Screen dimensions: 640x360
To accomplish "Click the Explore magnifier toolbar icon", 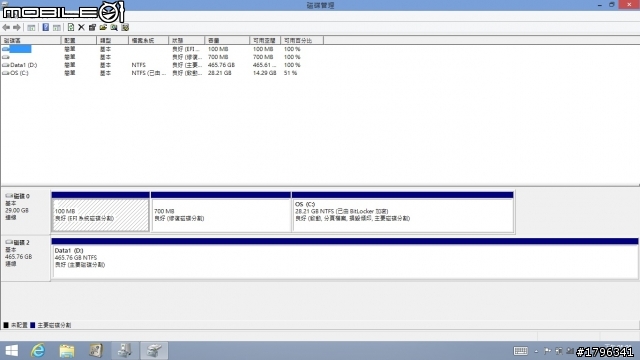I will tap(114, 27).
